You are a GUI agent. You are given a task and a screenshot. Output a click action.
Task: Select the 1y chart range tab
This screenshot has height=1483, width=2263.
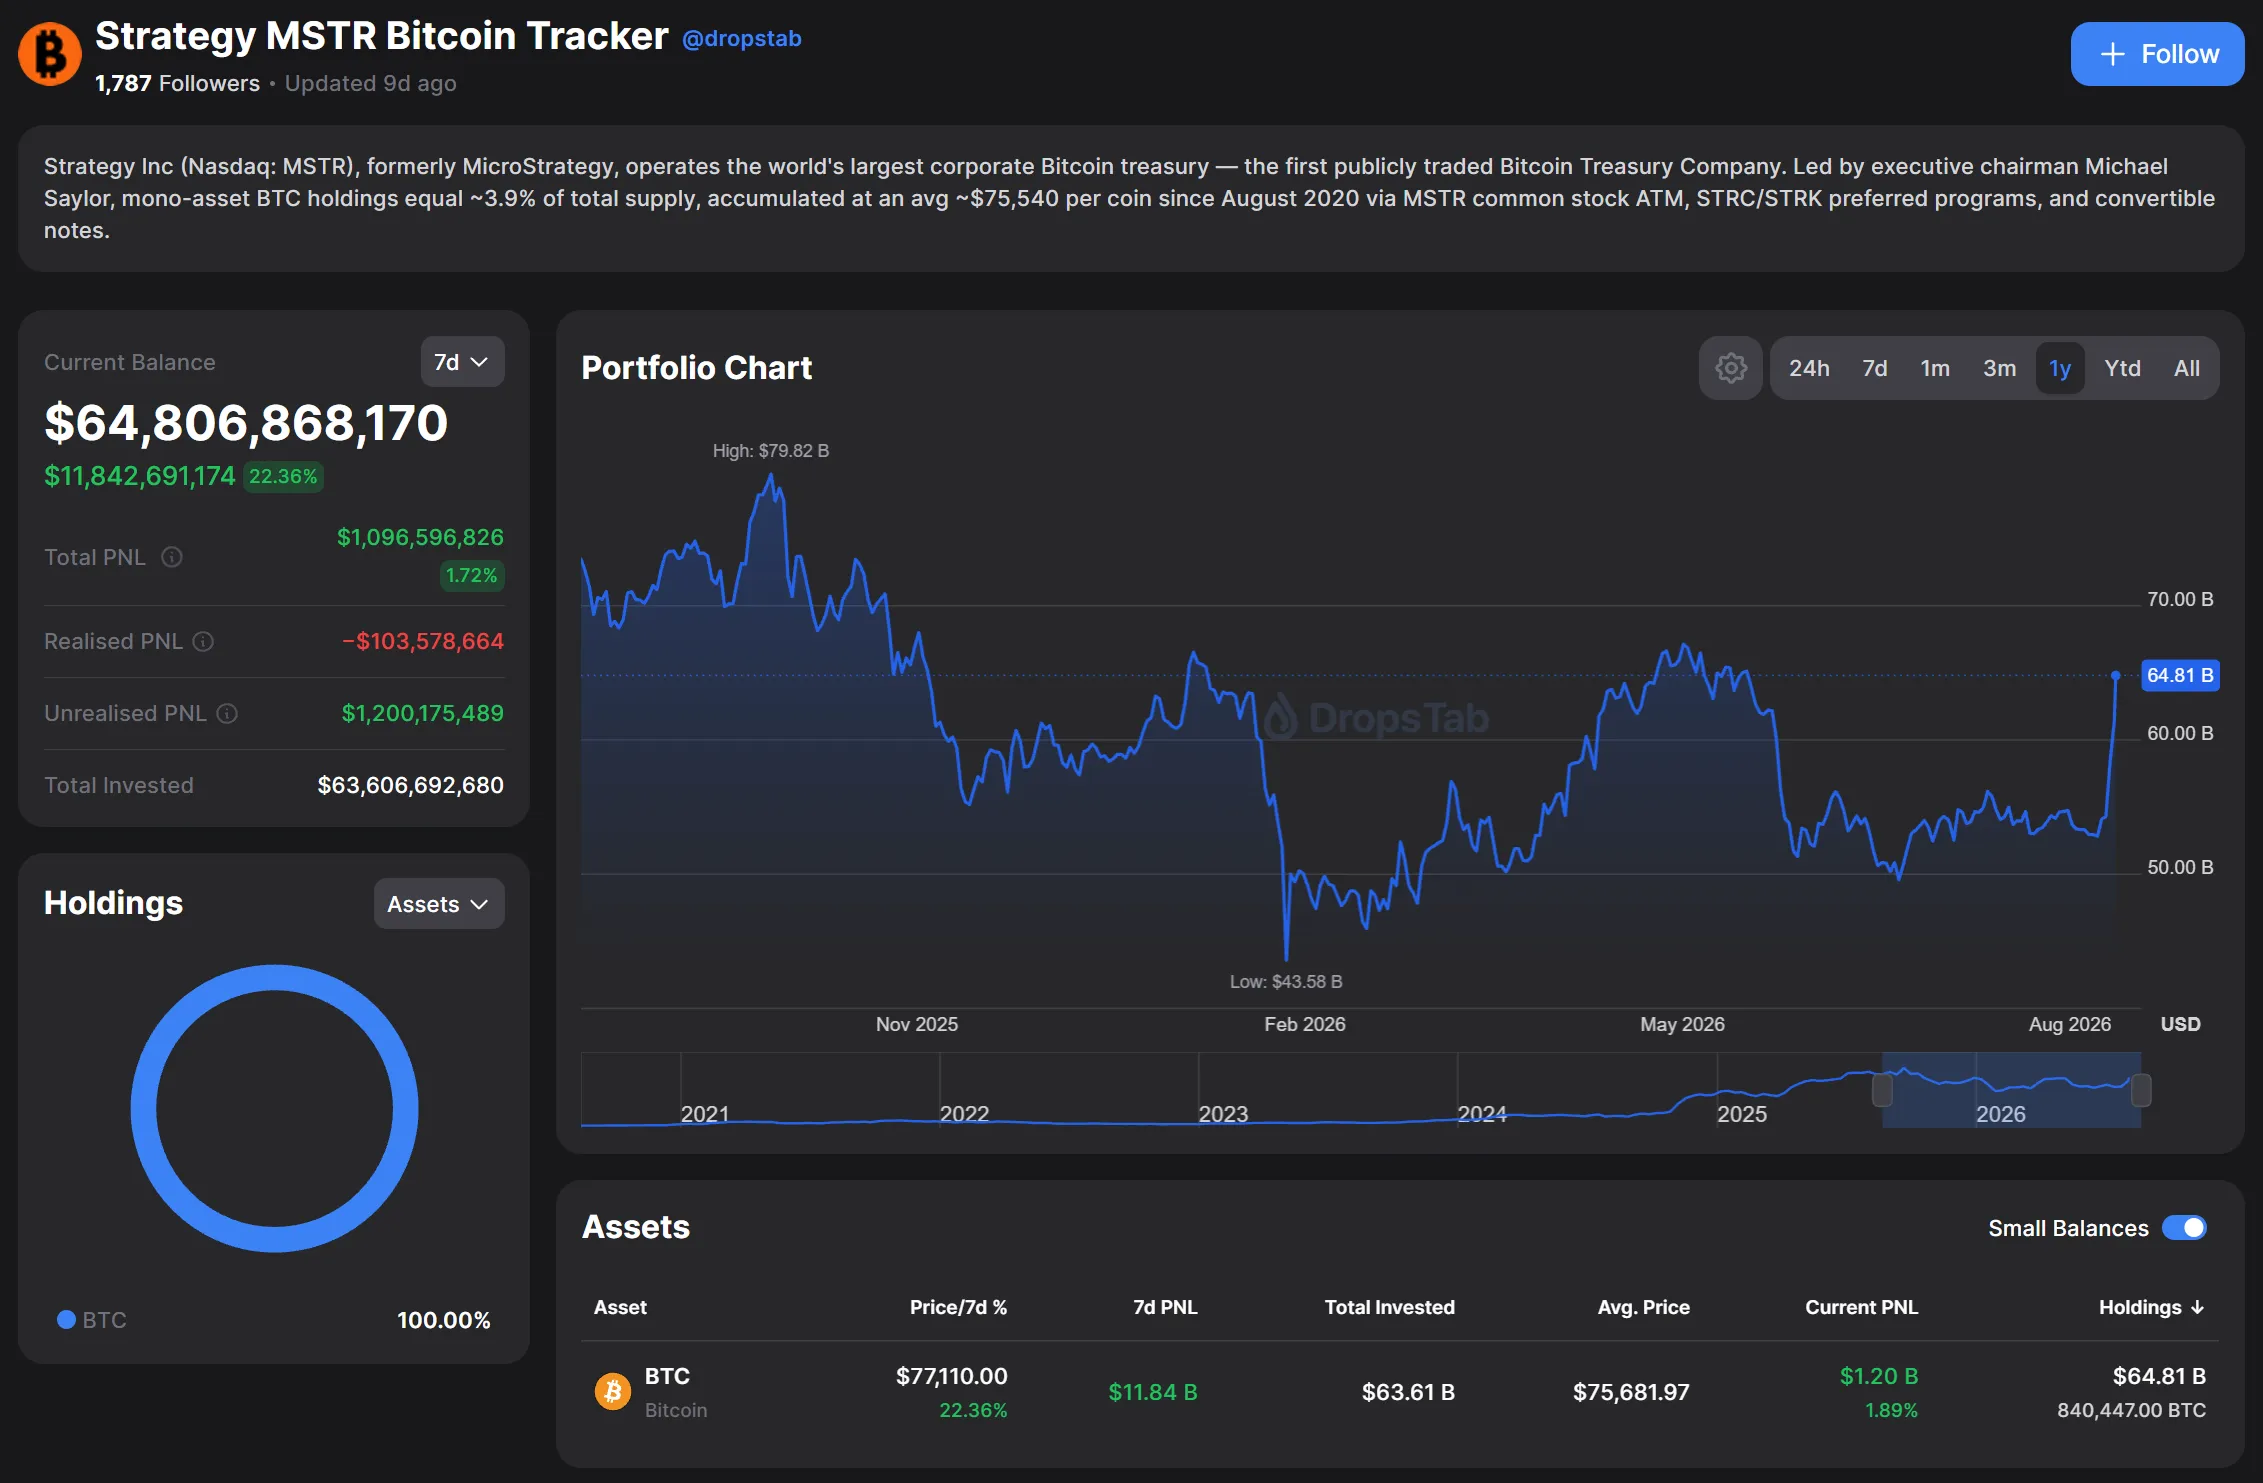click(2060, 368)
